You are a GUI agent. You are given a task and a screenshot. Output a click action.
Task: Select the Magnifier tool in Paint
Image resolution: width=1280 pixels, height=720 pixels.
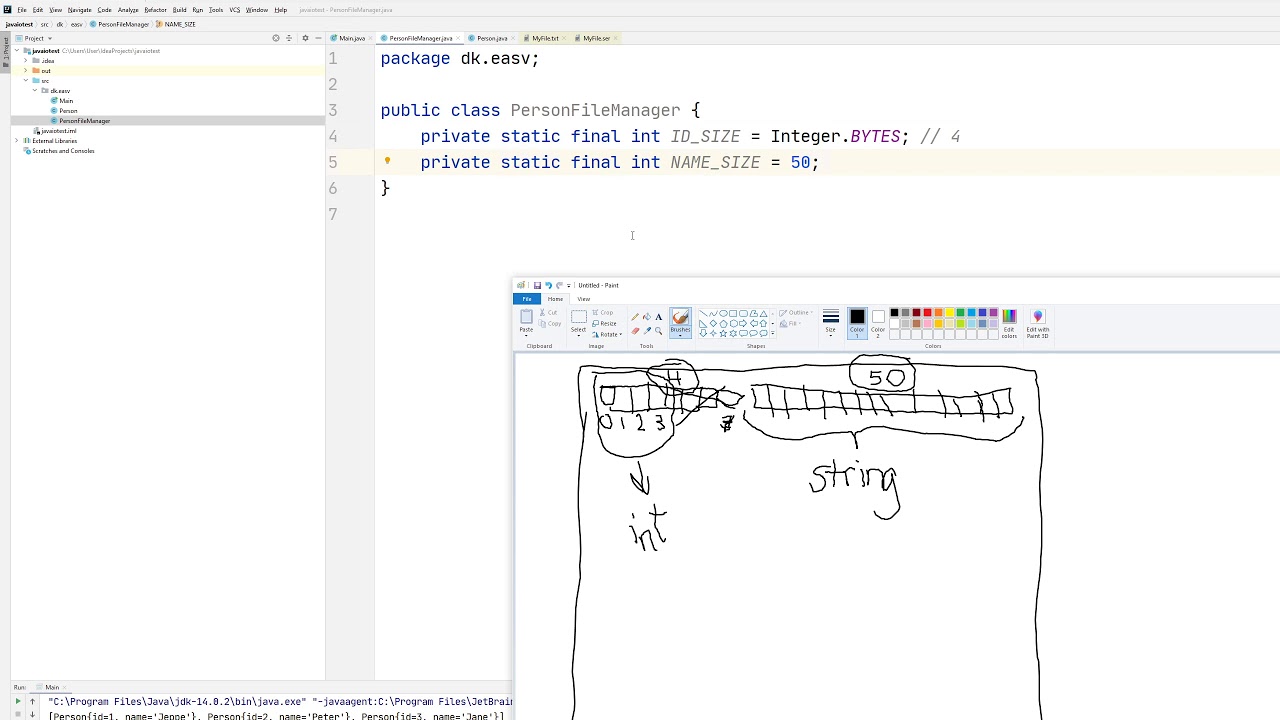(x=658, y=330)
